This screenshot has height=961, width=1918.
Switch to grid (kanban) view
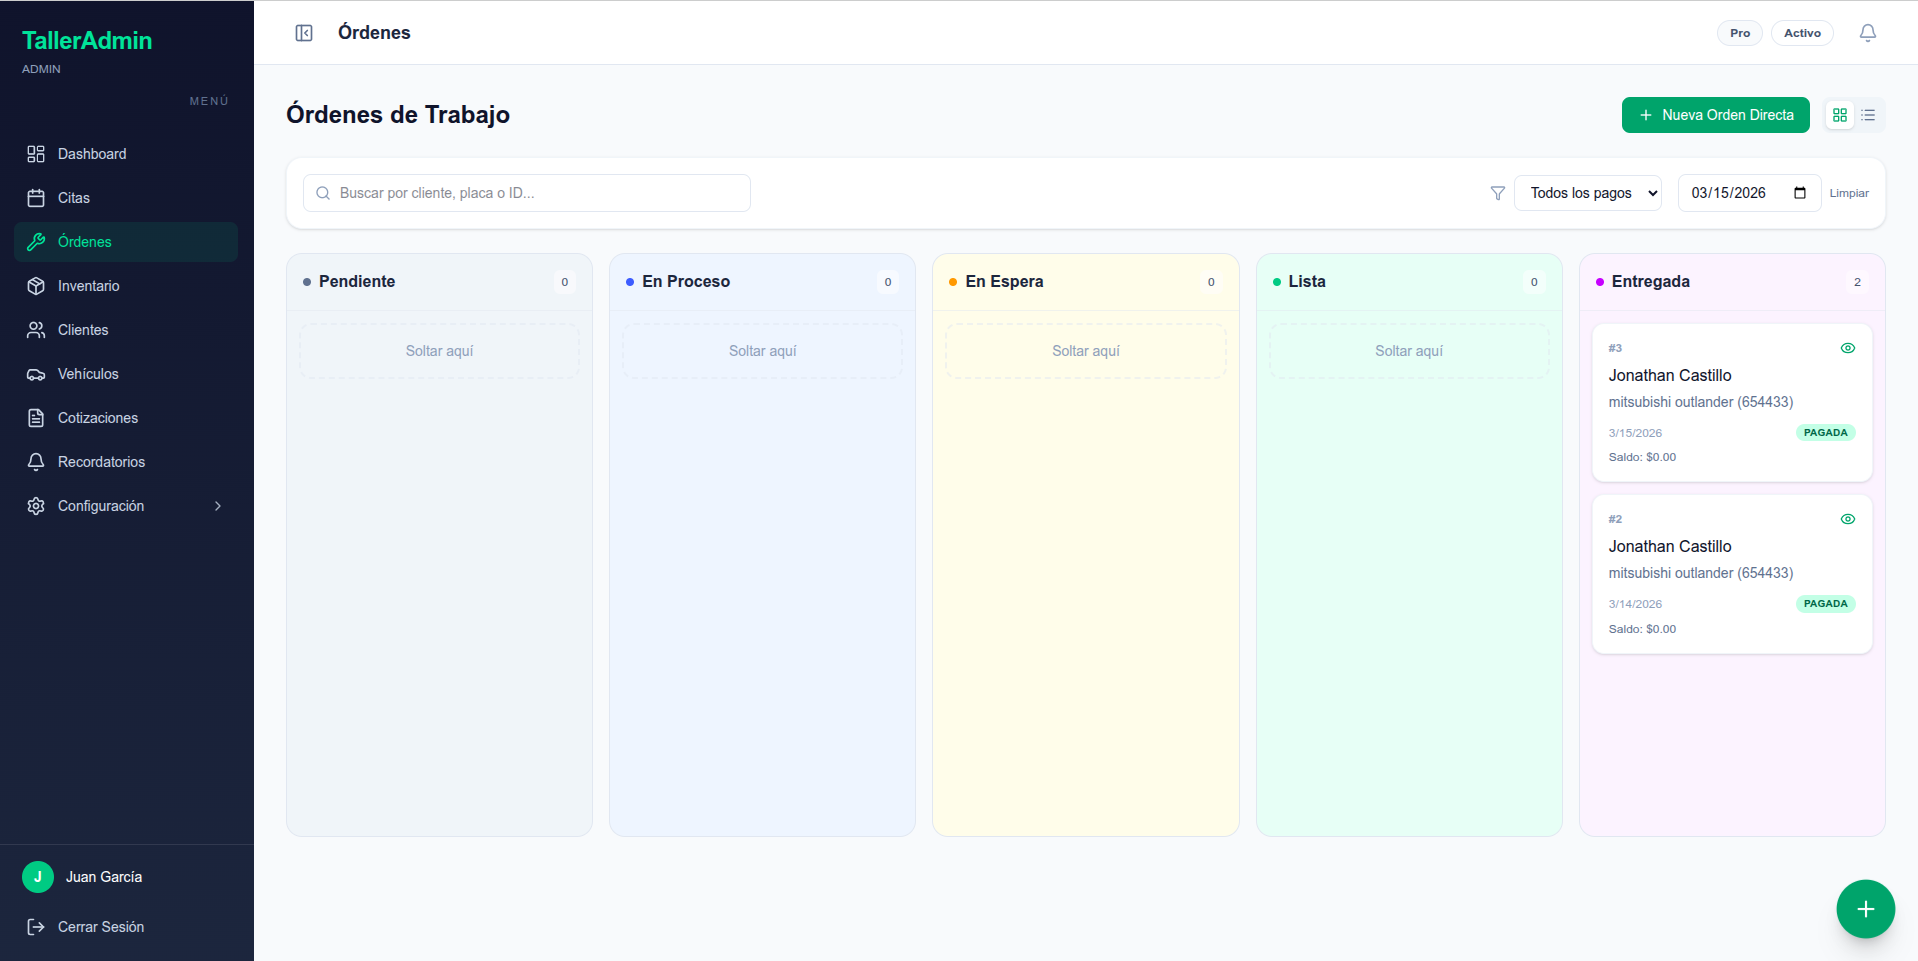coord(1839,115)
